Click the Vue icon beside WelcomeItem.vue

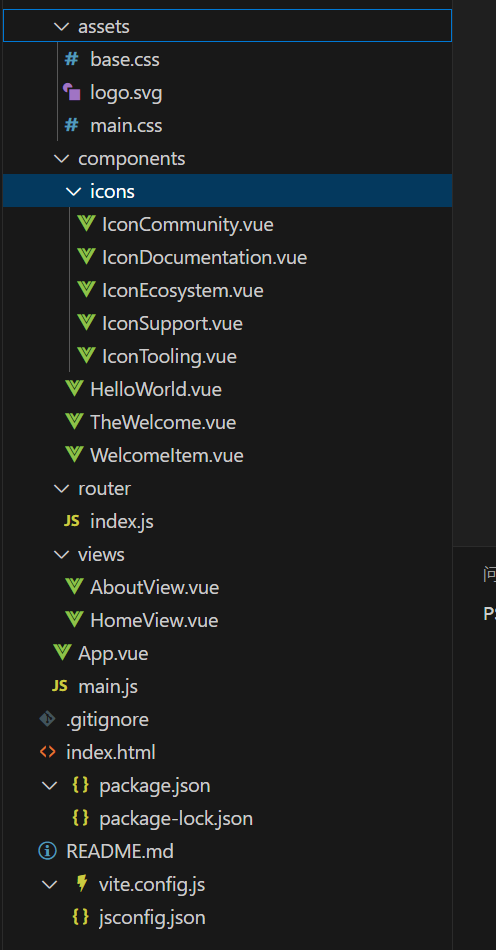[x=74, y=455]
